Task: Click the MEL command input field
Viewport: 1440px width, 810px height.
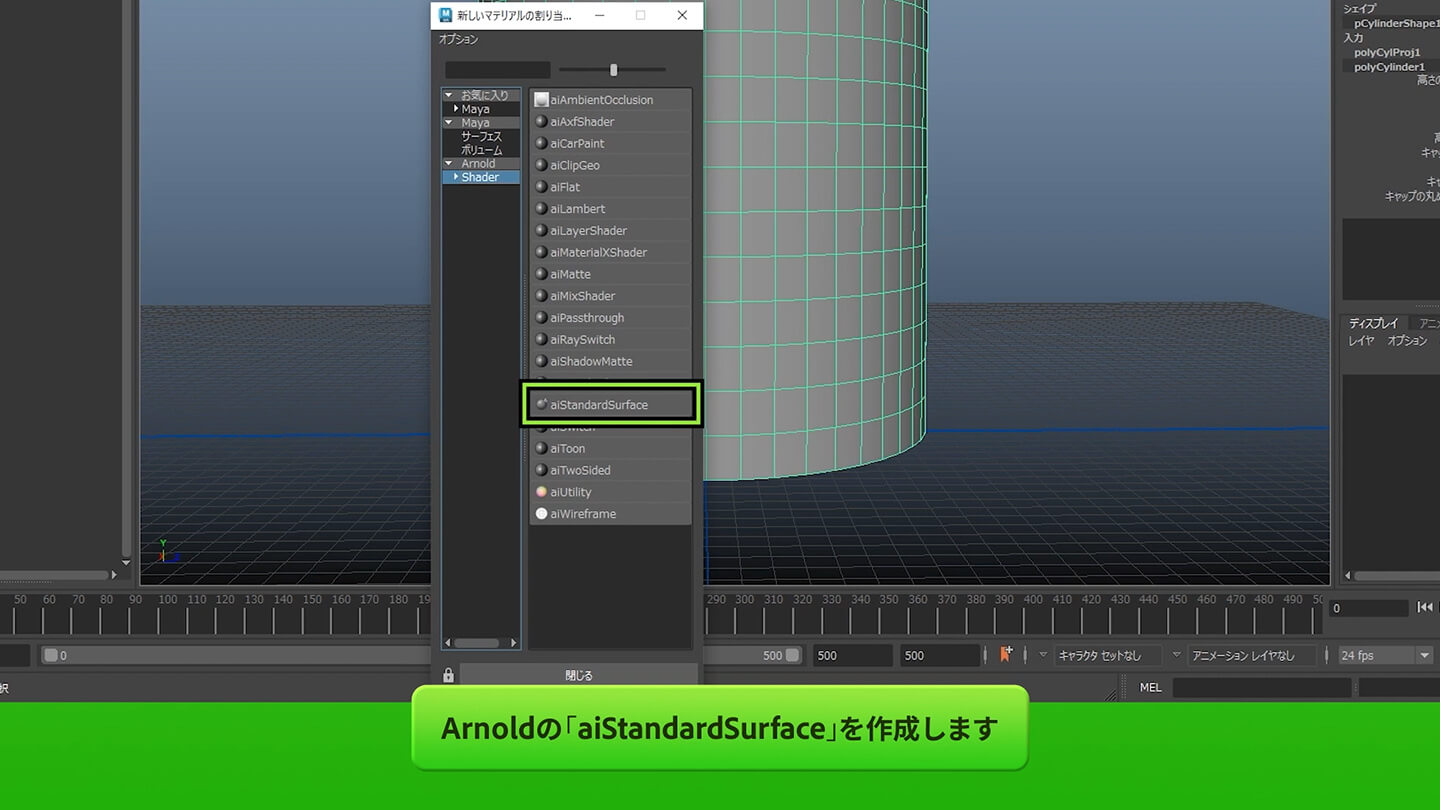Action: 1262,688
